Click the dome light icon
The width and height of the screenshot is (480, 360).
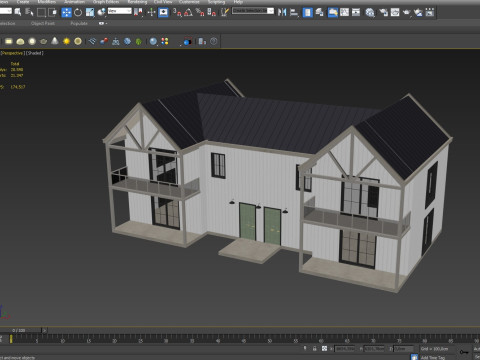point(20,41)
